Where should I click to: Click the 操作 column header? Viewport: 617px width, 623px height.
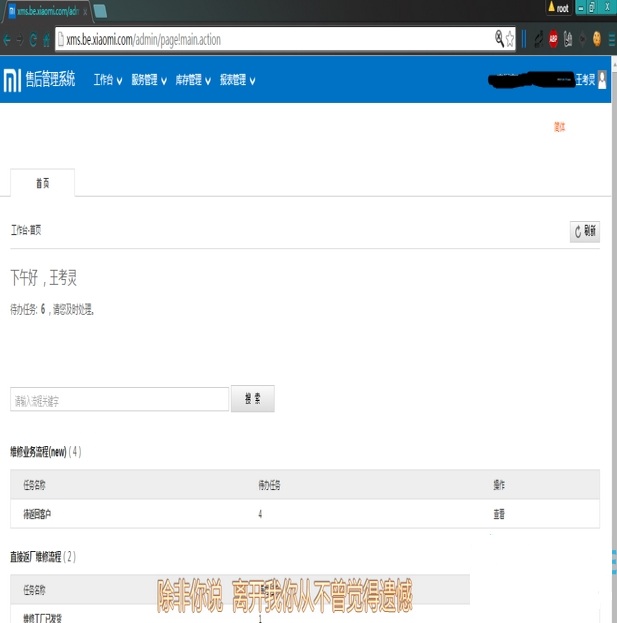pyautogui.click(x=499, y=485)
